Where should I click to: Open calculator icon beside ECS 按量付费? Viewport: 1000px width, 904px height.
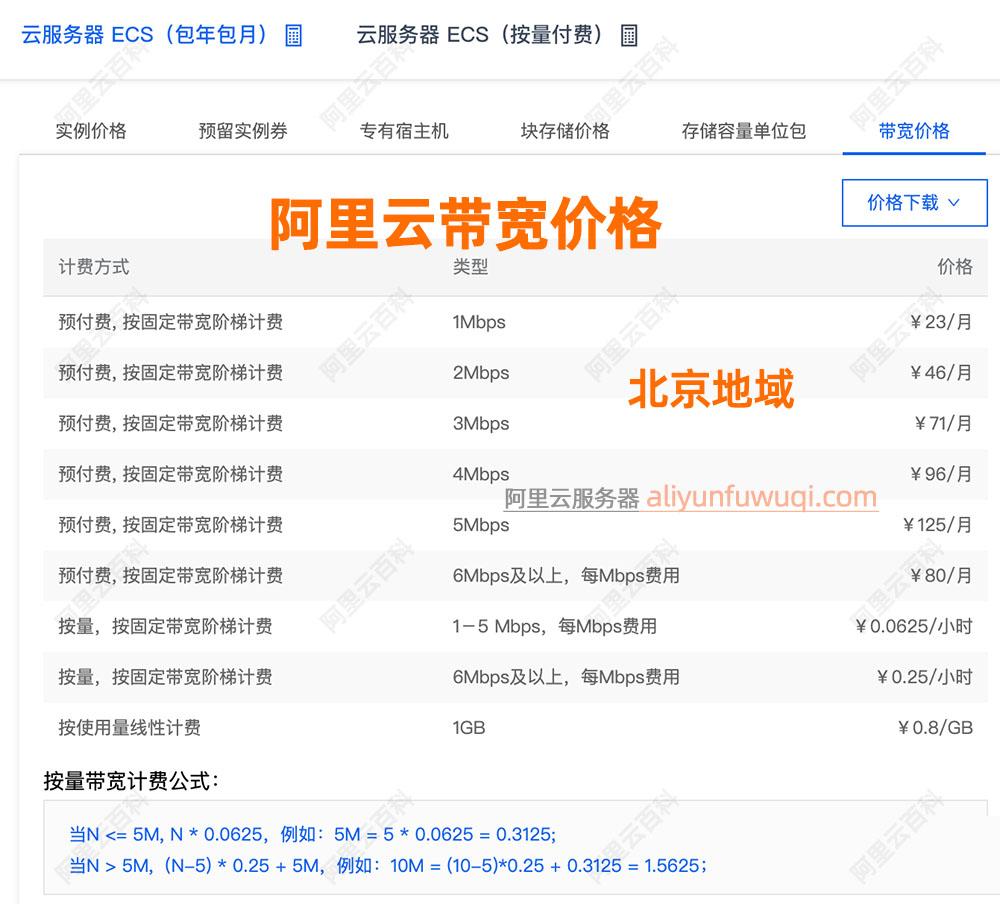click(x=629, y=35)
